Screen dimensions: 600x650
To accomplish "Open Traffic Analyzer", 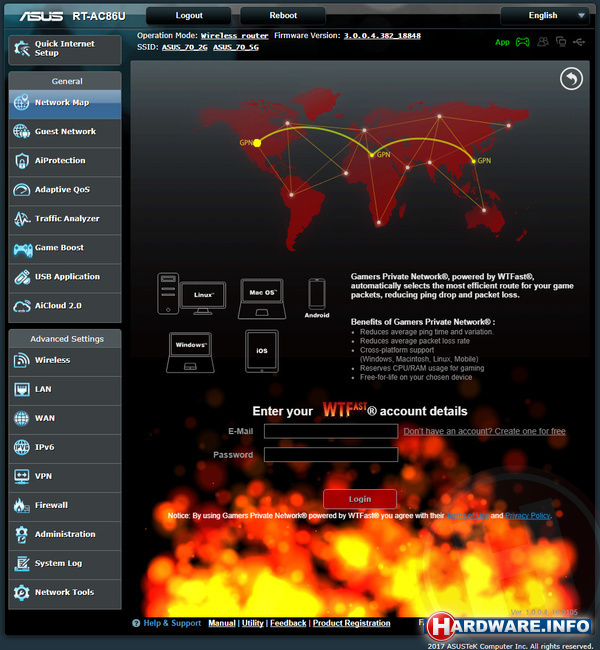I will [x=65, y=219].
